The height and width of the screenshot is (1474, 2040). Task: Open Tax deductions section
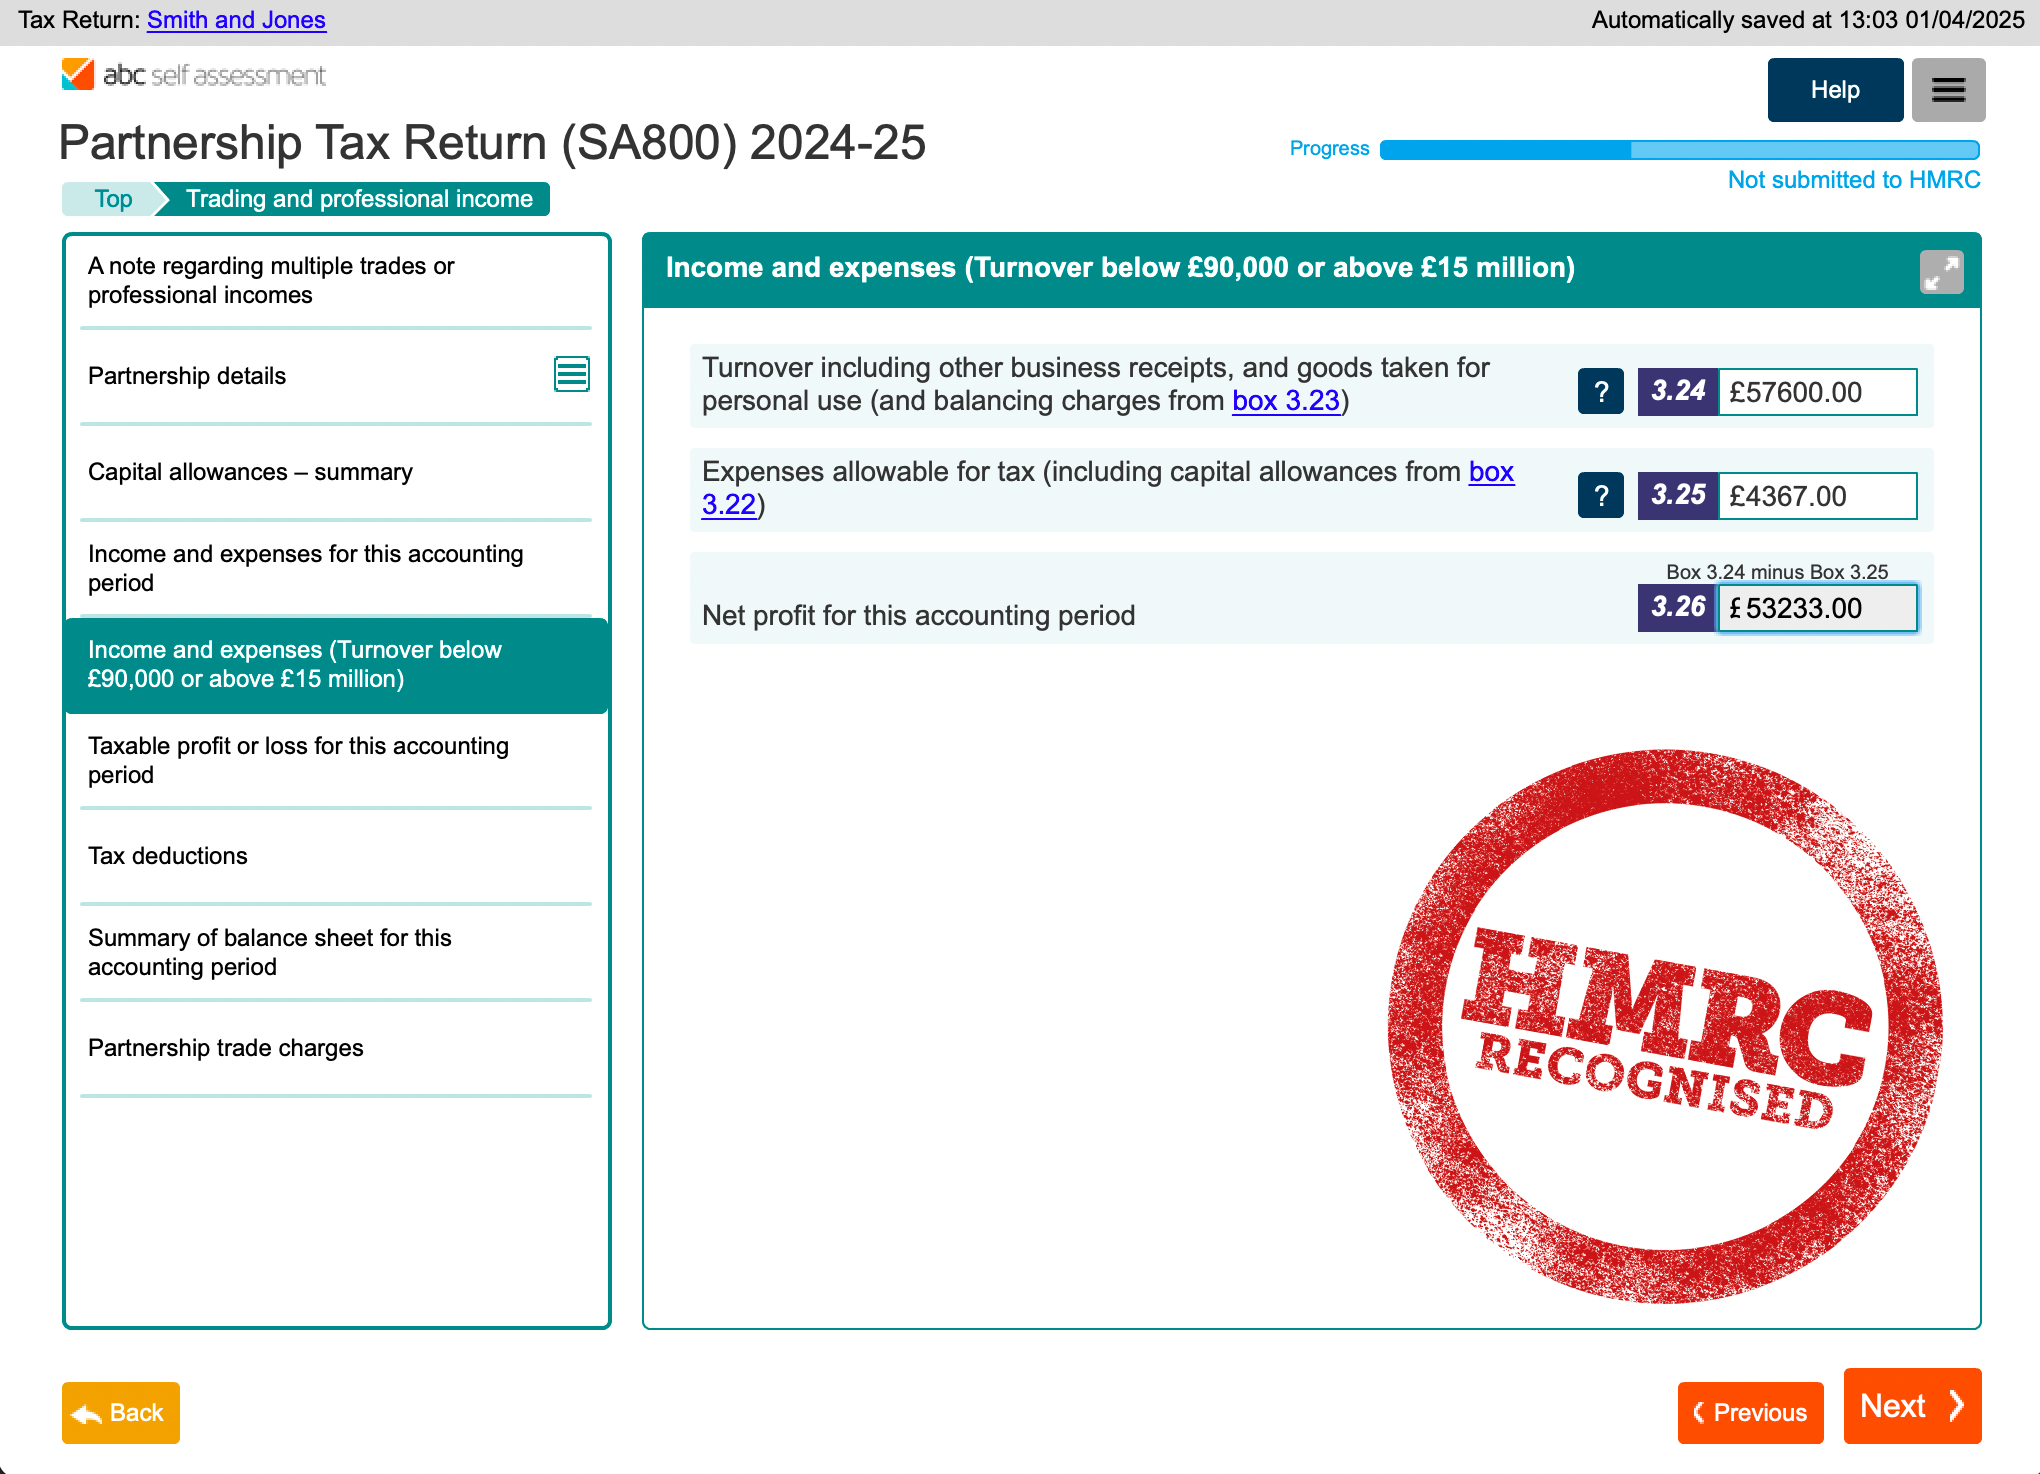click(336, 856)
